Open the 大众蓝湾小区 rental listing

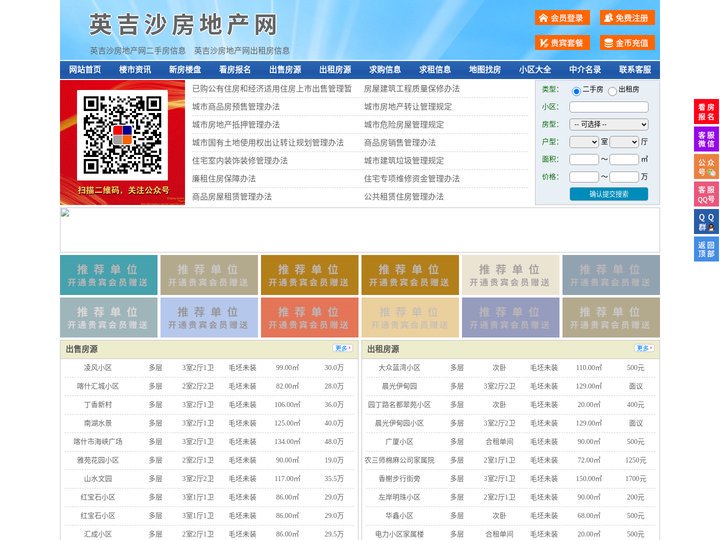click(399, 368)
